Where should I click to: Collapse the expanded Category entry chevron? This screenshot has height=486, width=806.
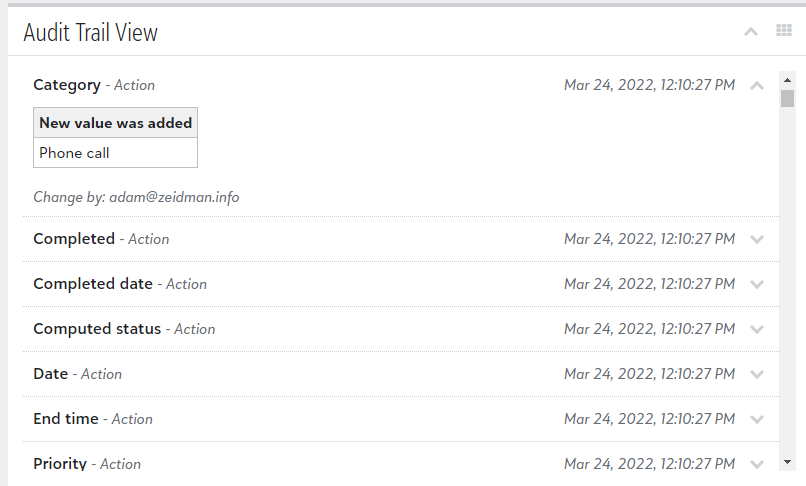[x=757, y=85]
